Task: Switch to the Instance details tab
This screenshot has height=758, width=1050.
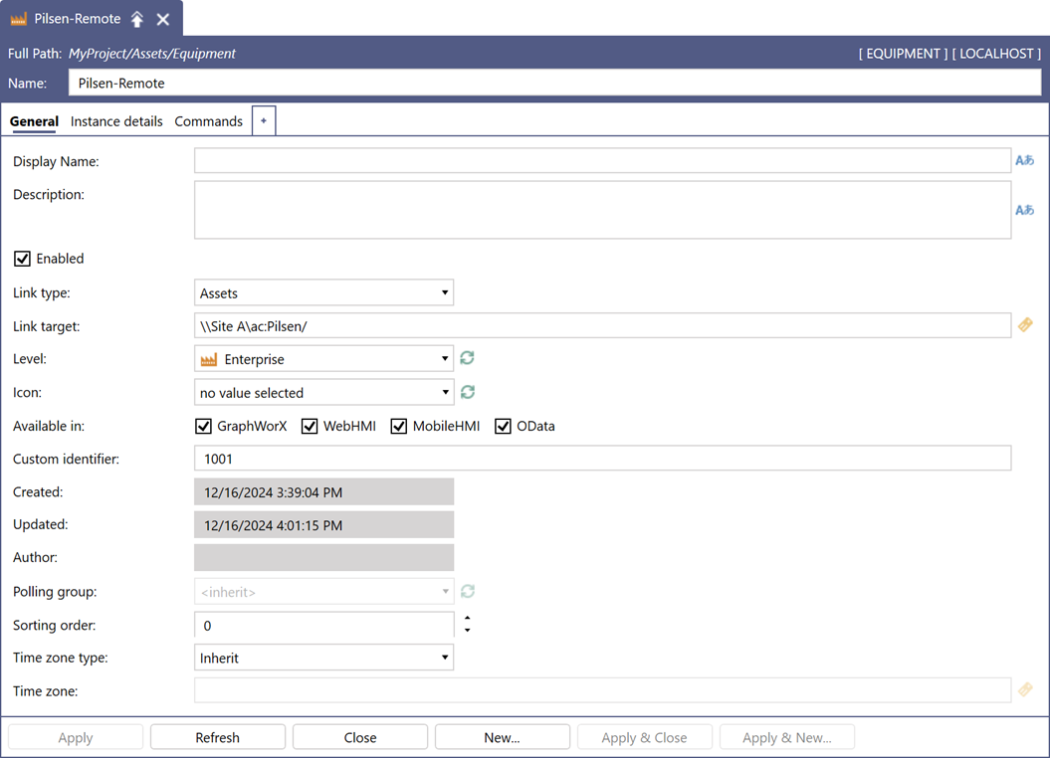Action: (x=117, y=121)
